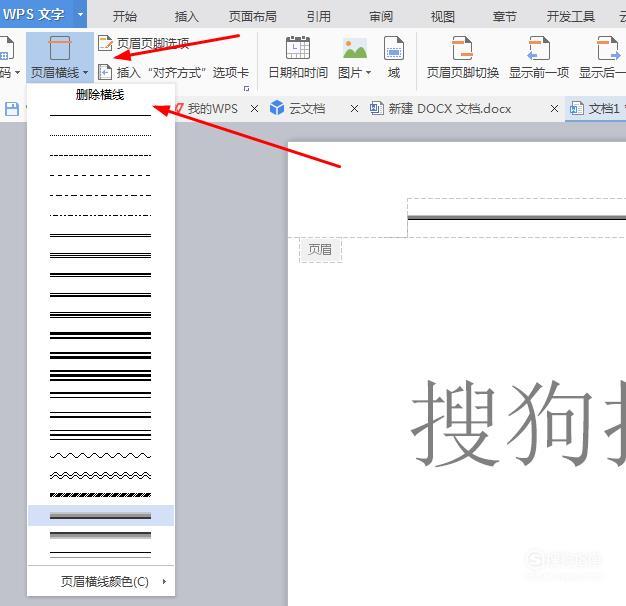Close the 新建 DOCX 文档.docx tab
Screen dimensions: 626x606
[x=554, y=109]
